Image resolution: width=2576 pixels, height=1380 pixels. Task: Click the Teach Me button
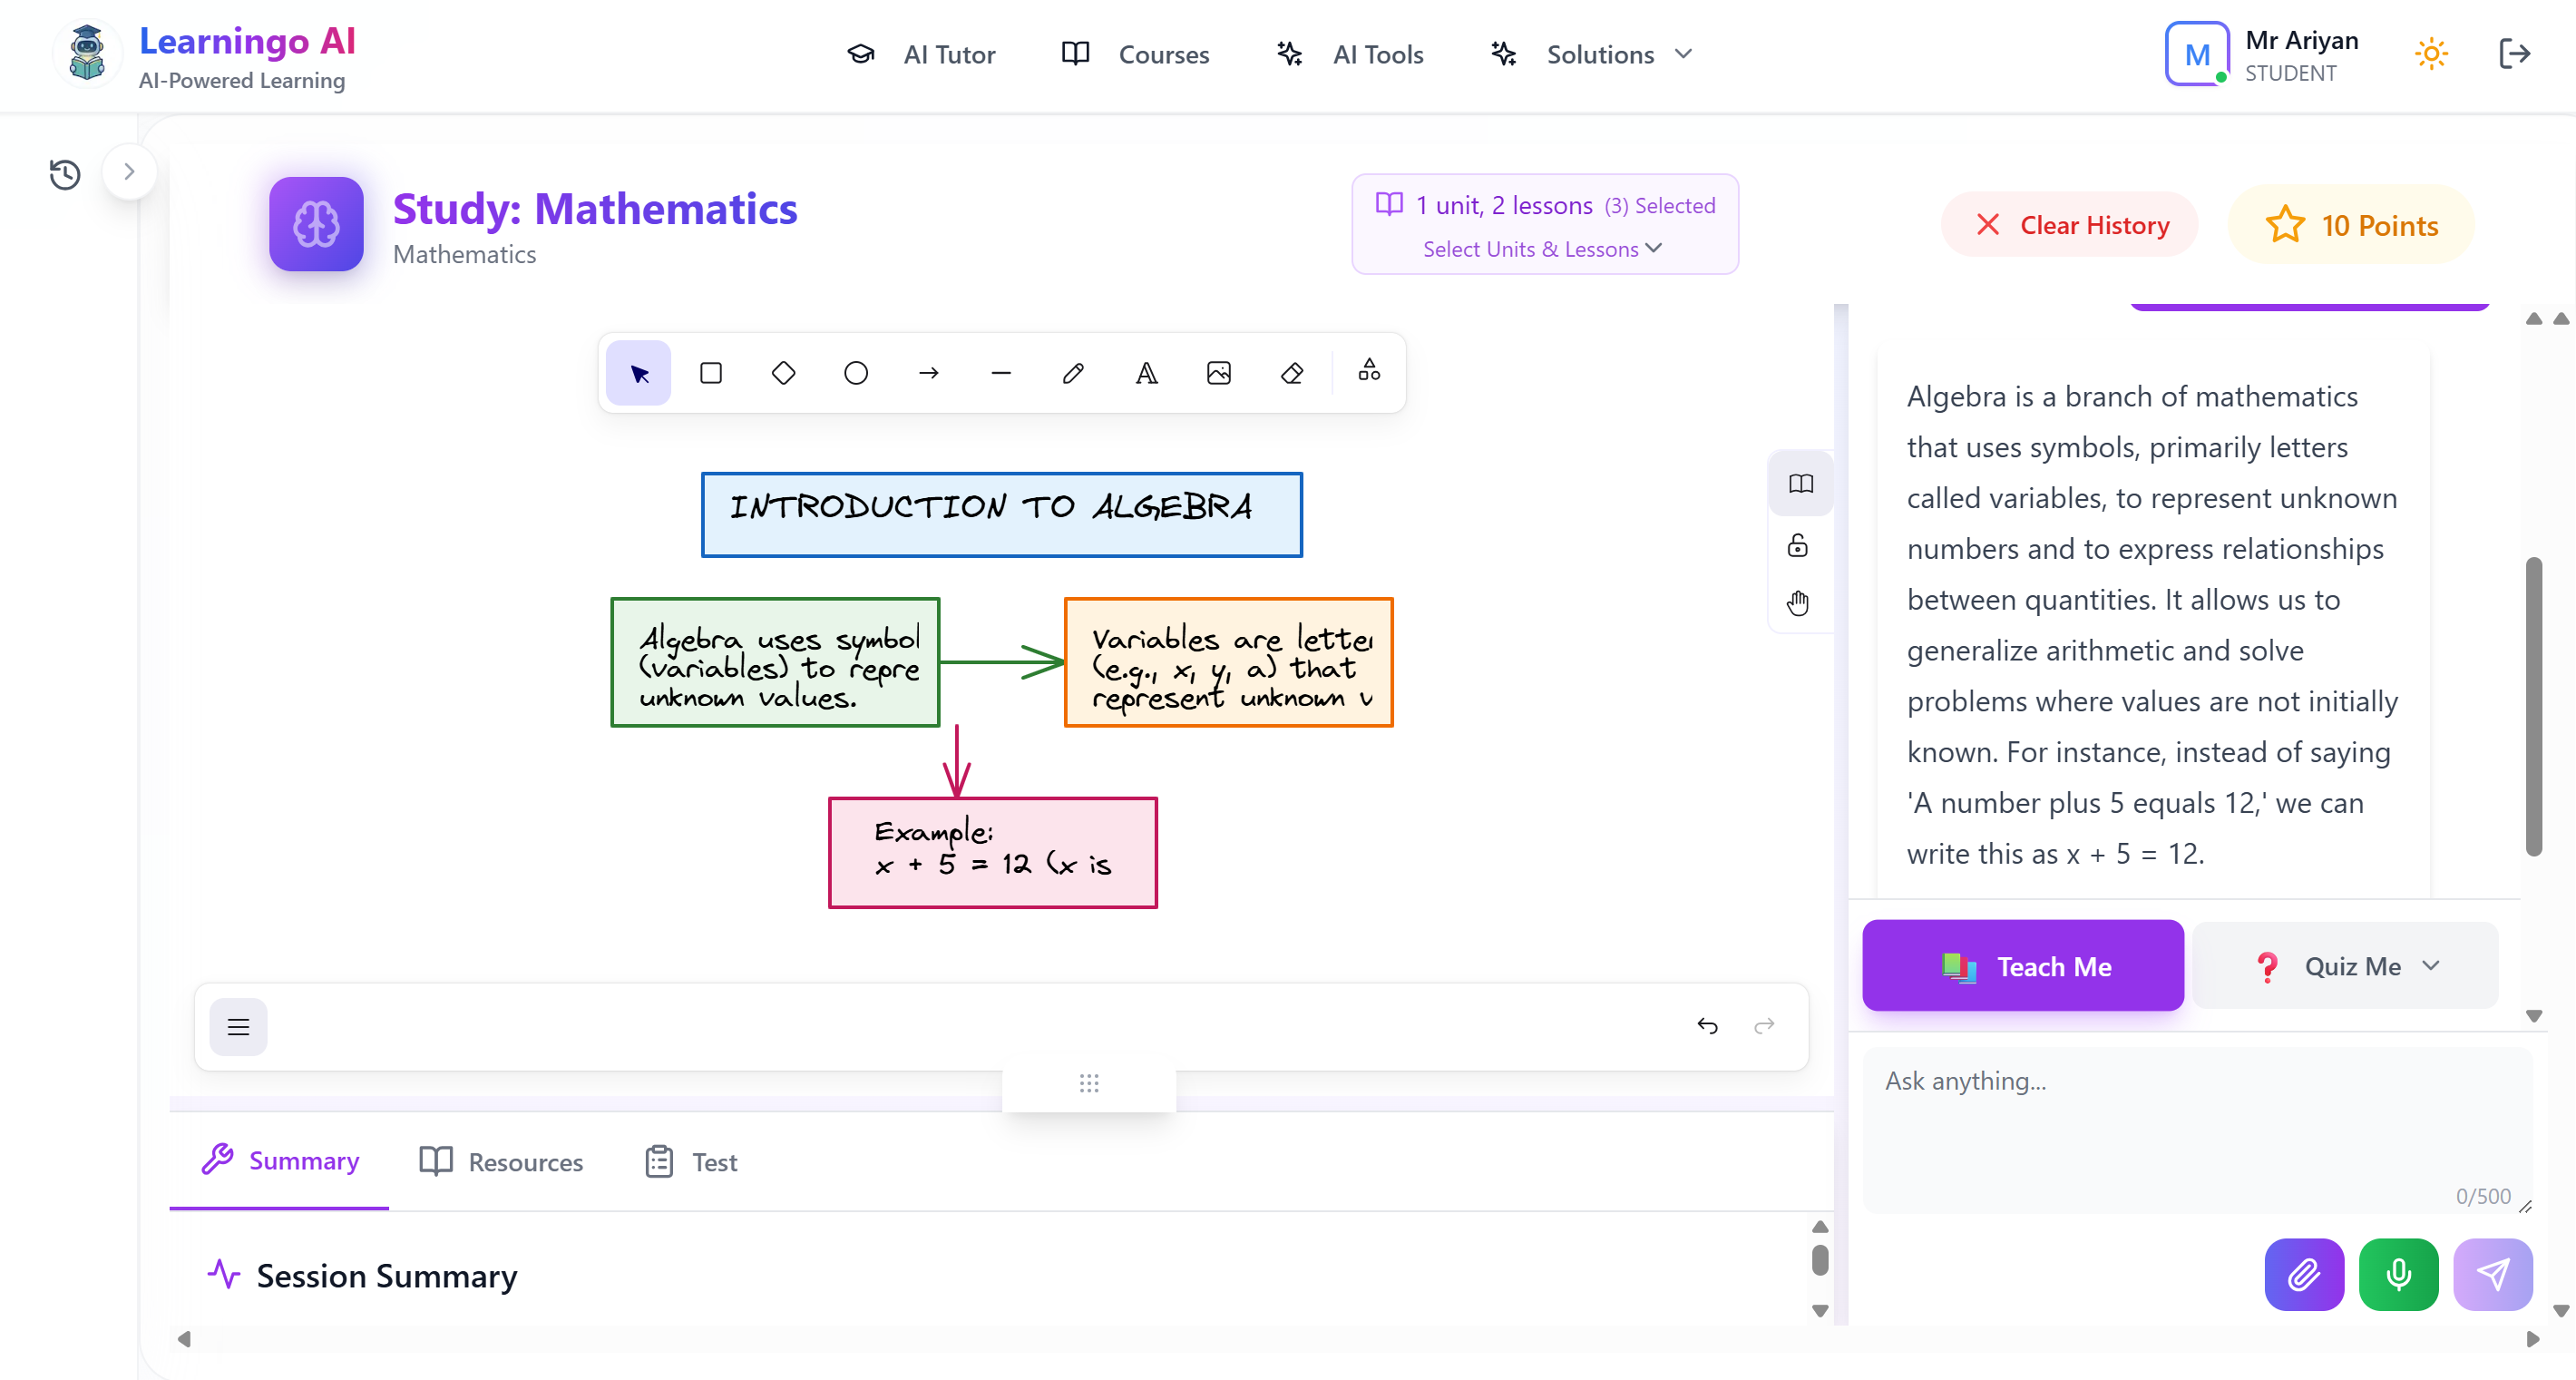2022,966
